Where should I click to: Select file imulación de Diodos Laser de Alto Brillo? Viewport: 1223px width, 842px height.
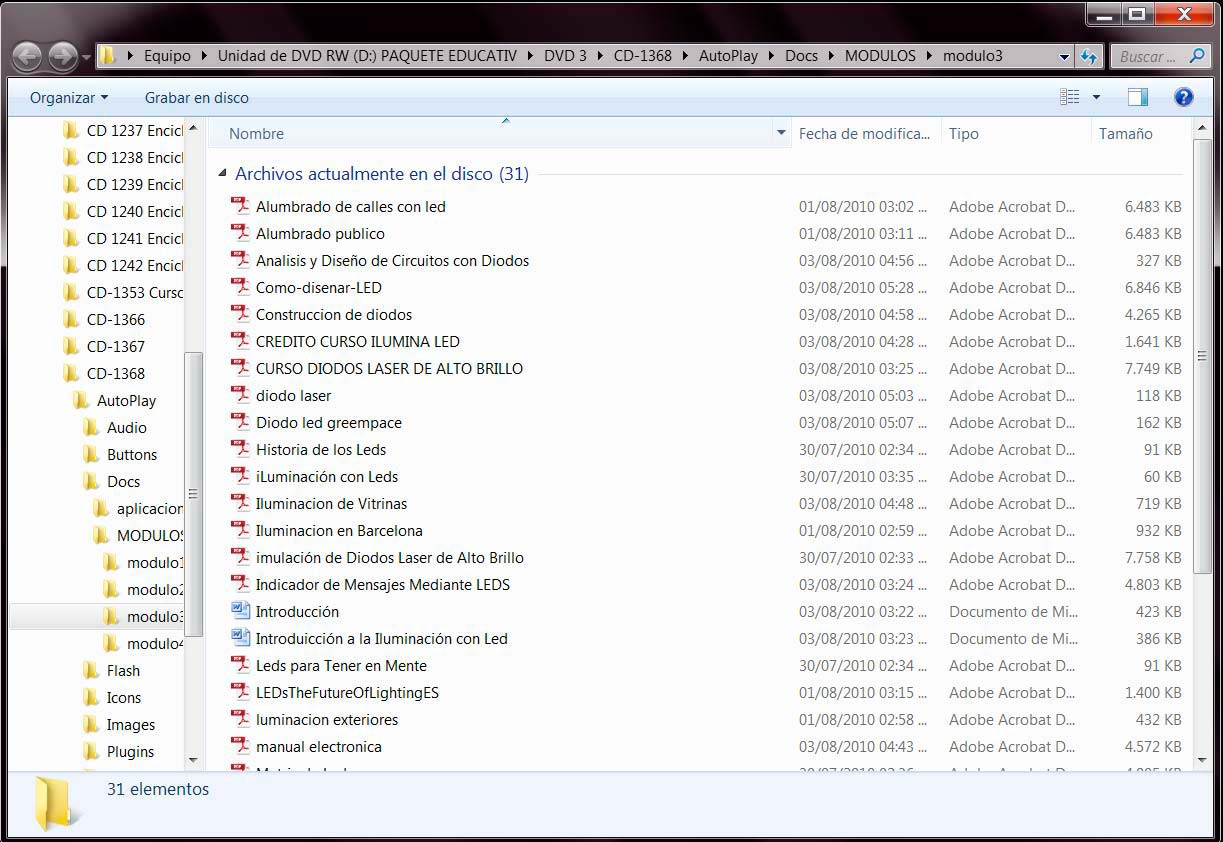coord(390,557)
